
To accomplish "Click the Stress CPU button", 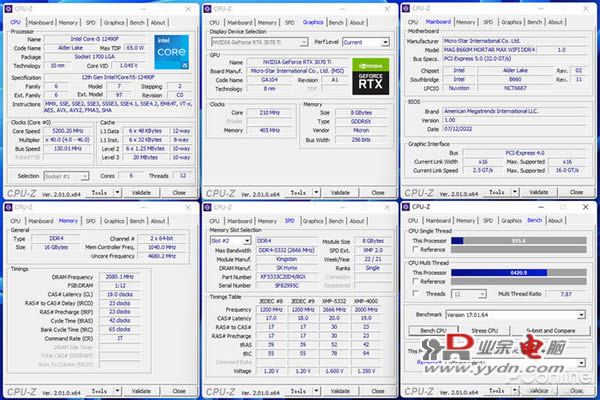I will (485, 330).
